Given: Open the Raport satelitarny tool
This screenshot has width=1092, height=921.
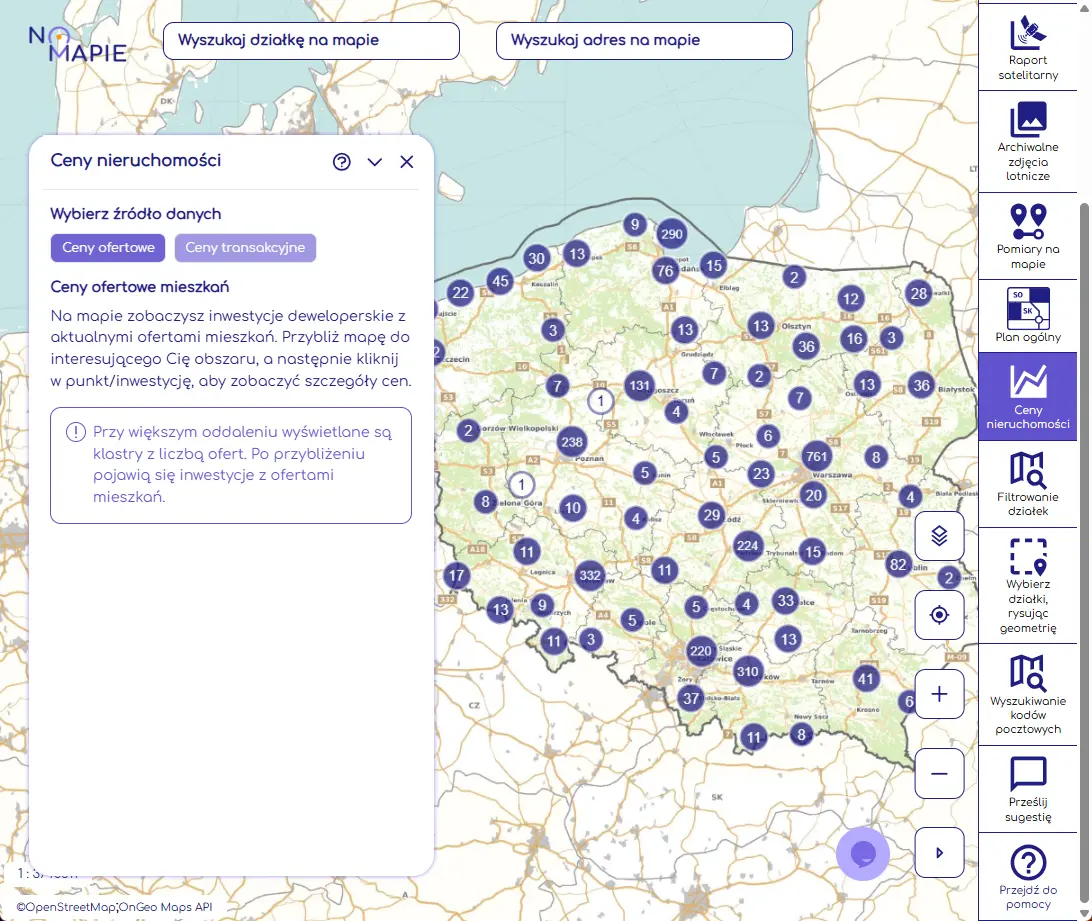Looking at the screenshot, I should coord(1028,46).
